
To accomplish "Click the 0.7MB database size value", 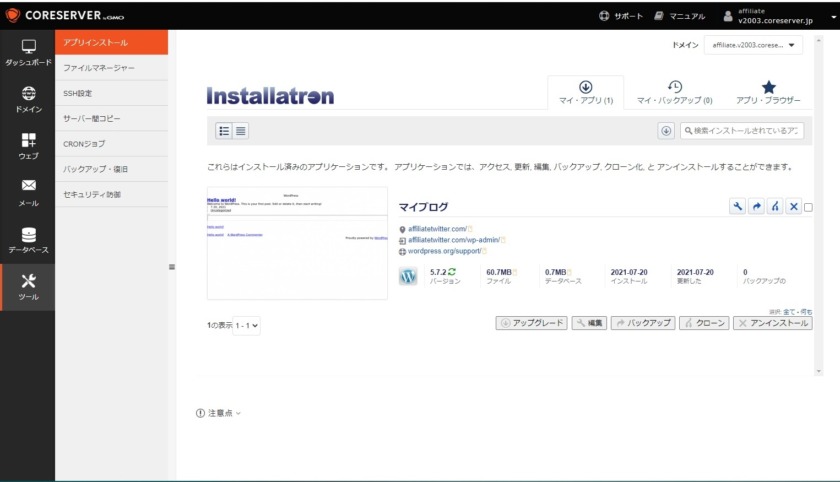I will [556, 272].
